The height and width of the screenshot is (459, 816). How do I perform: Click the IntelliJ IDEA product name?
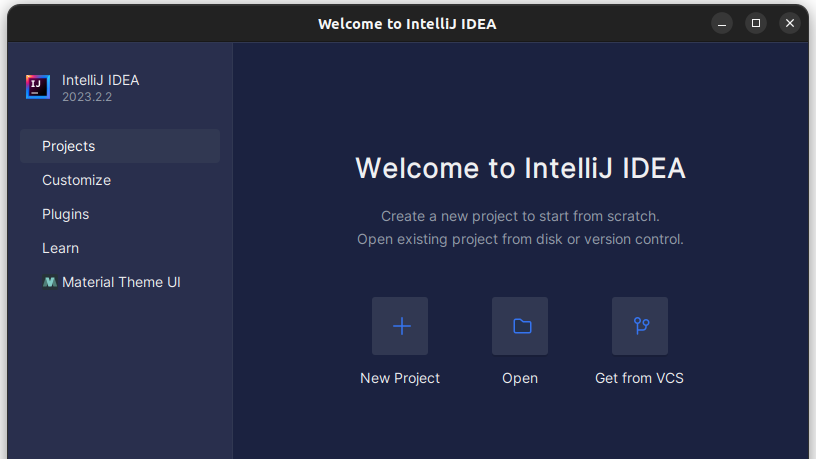coord(100,80)
